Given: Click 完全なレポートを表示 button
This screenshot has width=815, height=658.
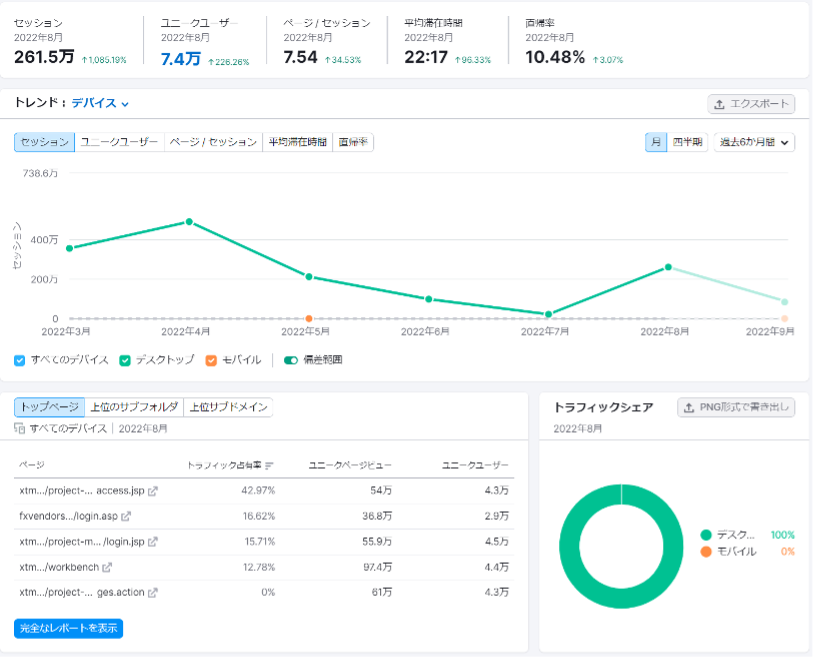Looking at the screenshot, I should (68, 628).
